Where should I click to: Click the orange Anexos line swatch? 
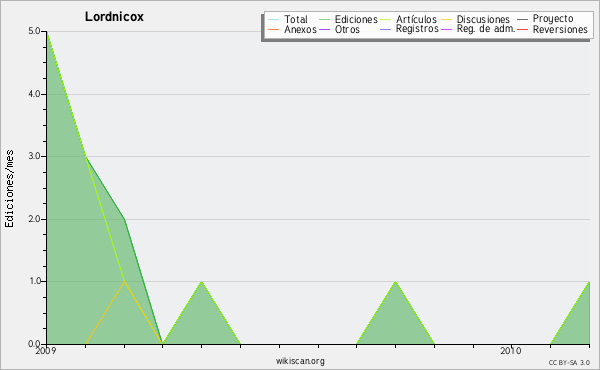click(x=274, y=29)
